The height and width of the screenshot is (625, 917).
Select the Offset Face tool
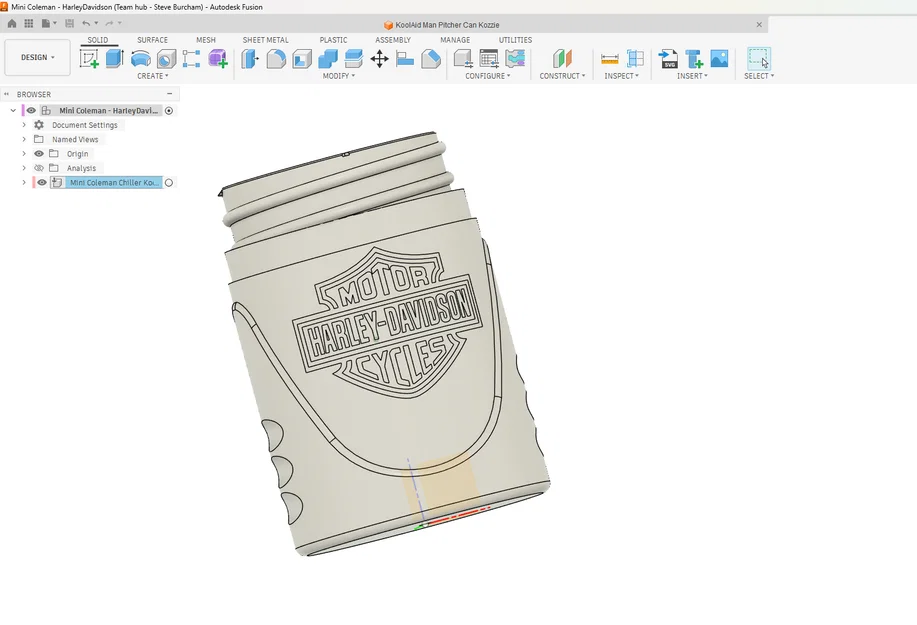[354, 58]
